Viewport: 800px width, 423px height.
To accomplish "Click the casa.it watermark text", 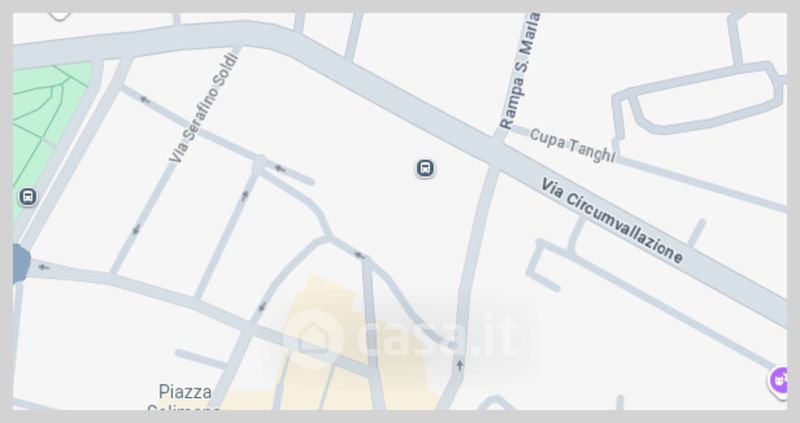I will [436, 337].
